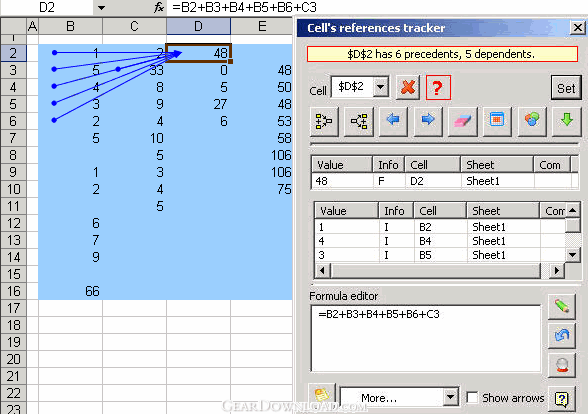Select the B4 row in precedents list
This screenshot has width=588, height=414.
point(440,241)
